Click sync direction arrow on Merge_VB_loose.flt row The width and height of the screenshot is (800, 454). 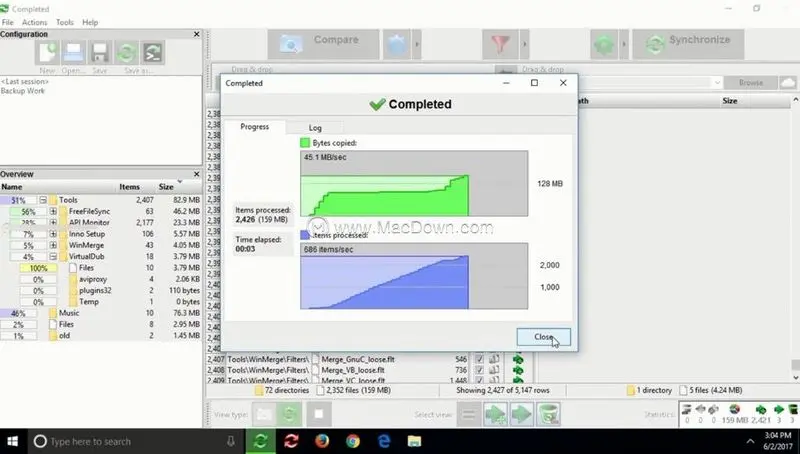(518, 370)
